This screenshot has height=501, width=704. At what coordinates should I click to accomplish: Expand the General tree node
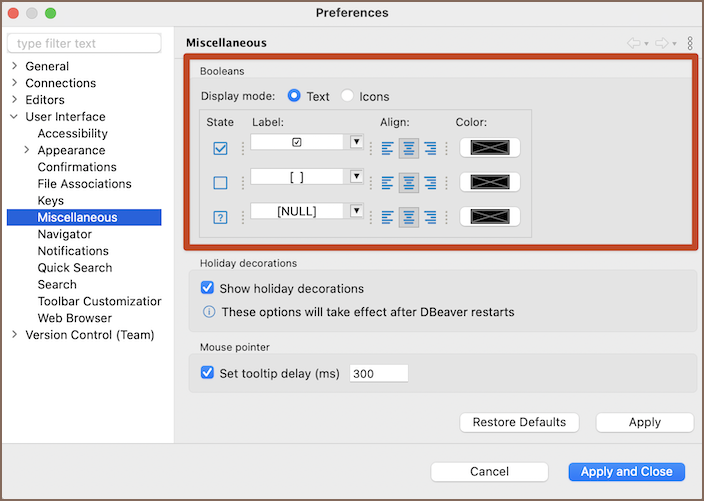(x=14, y=66)
